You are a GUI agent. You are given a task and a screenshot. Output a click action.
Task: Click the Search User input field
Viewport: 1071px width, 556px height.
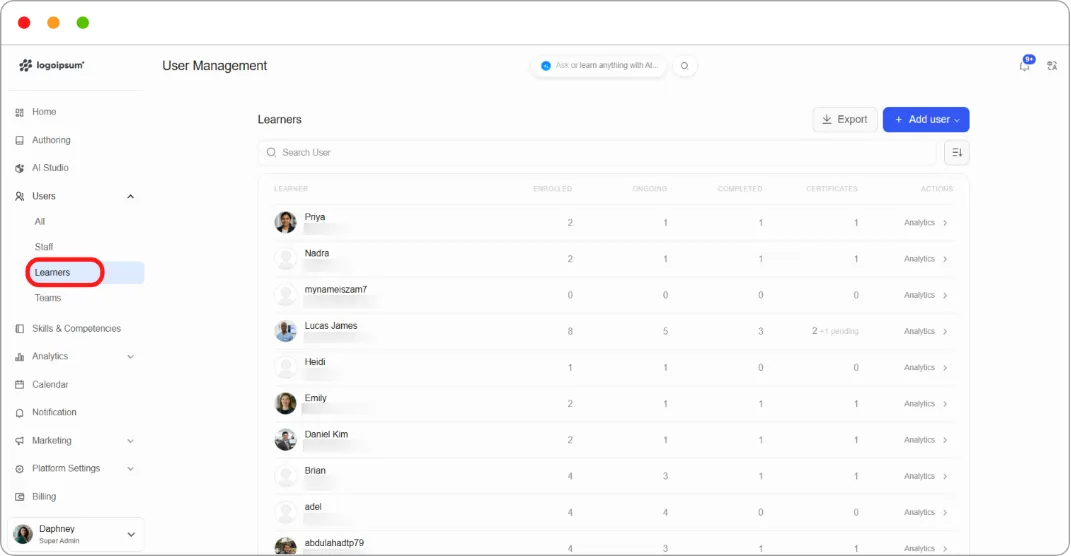tap(597, 152)
